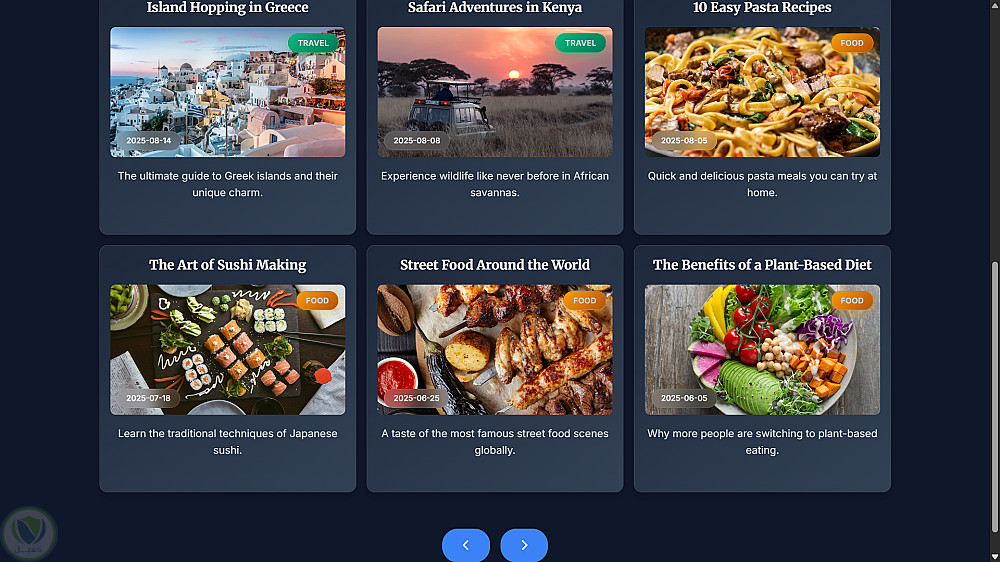Screen dimensions: 1000x562
Task: Click the 2025-07-18 date badge
Action: (x=148, y=398)
